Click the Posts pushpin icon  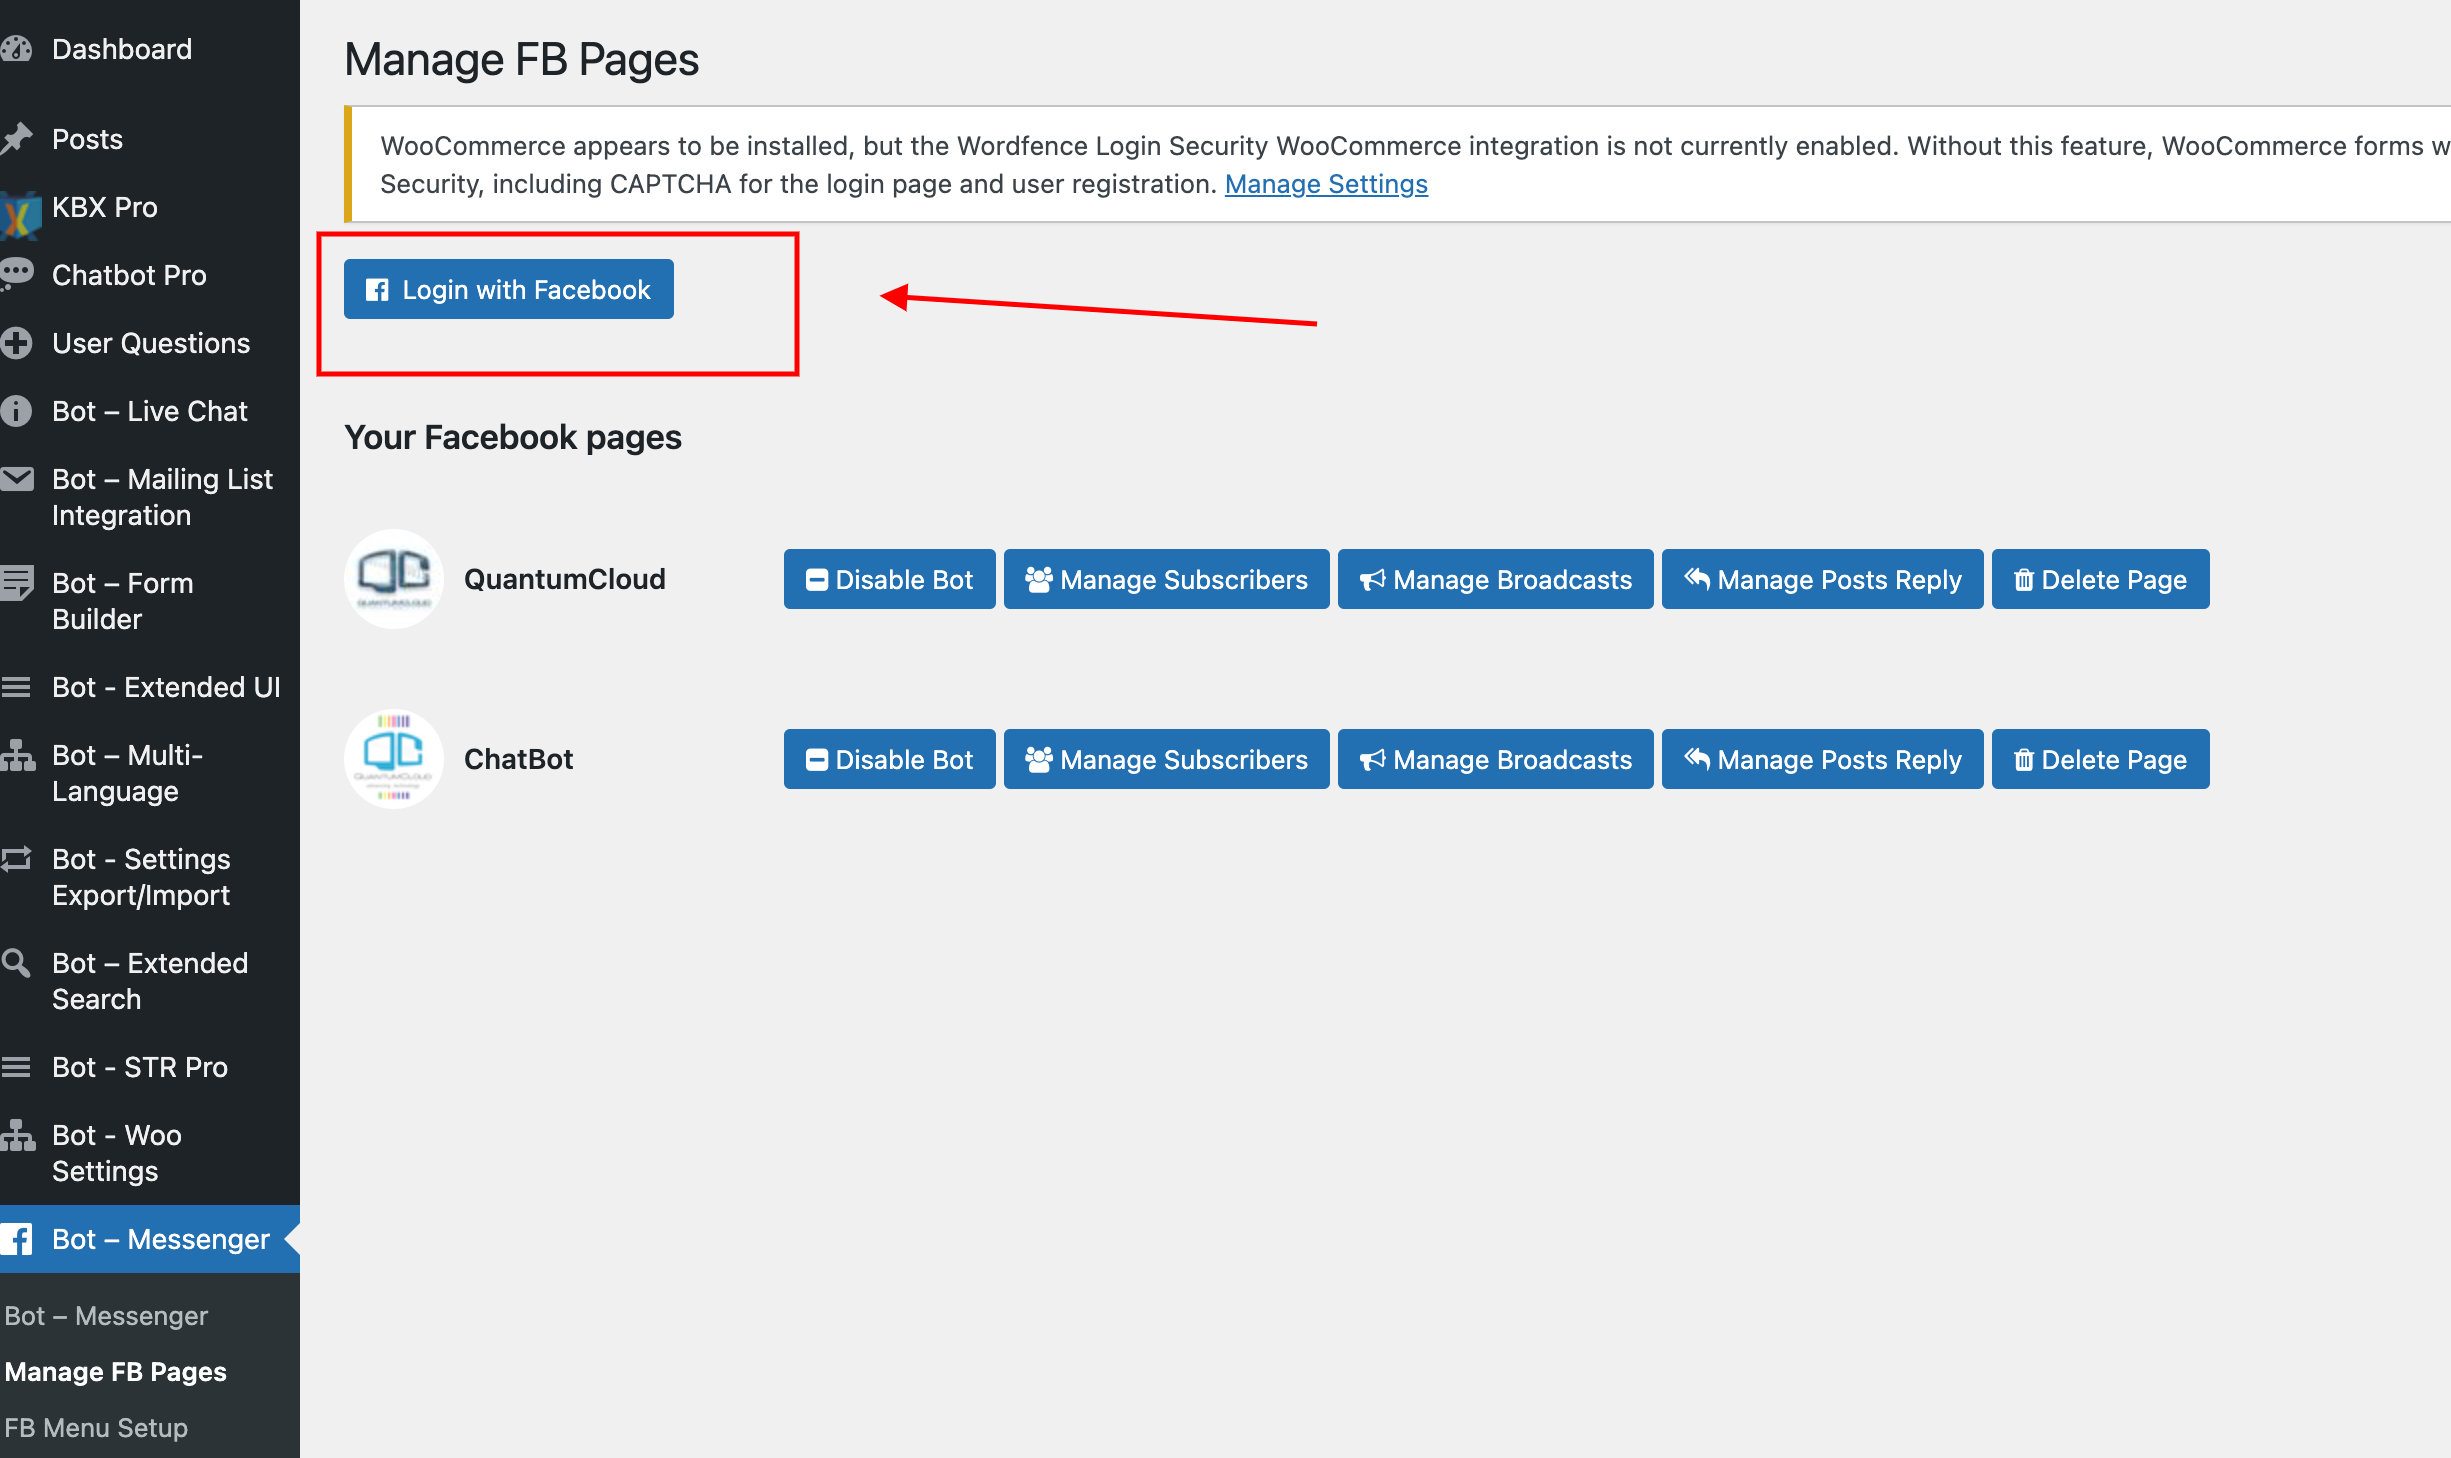[16, 139]
